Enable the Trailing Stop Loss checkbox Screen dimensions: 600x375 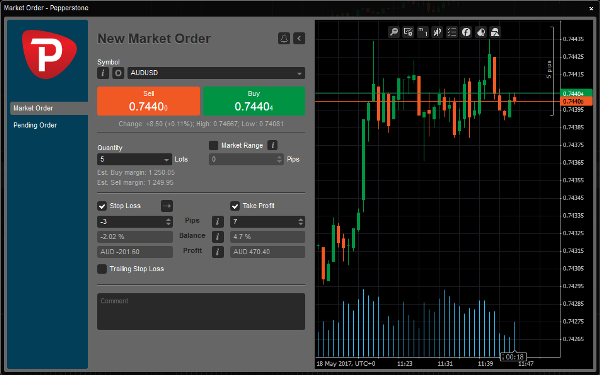tap(102, 269)
